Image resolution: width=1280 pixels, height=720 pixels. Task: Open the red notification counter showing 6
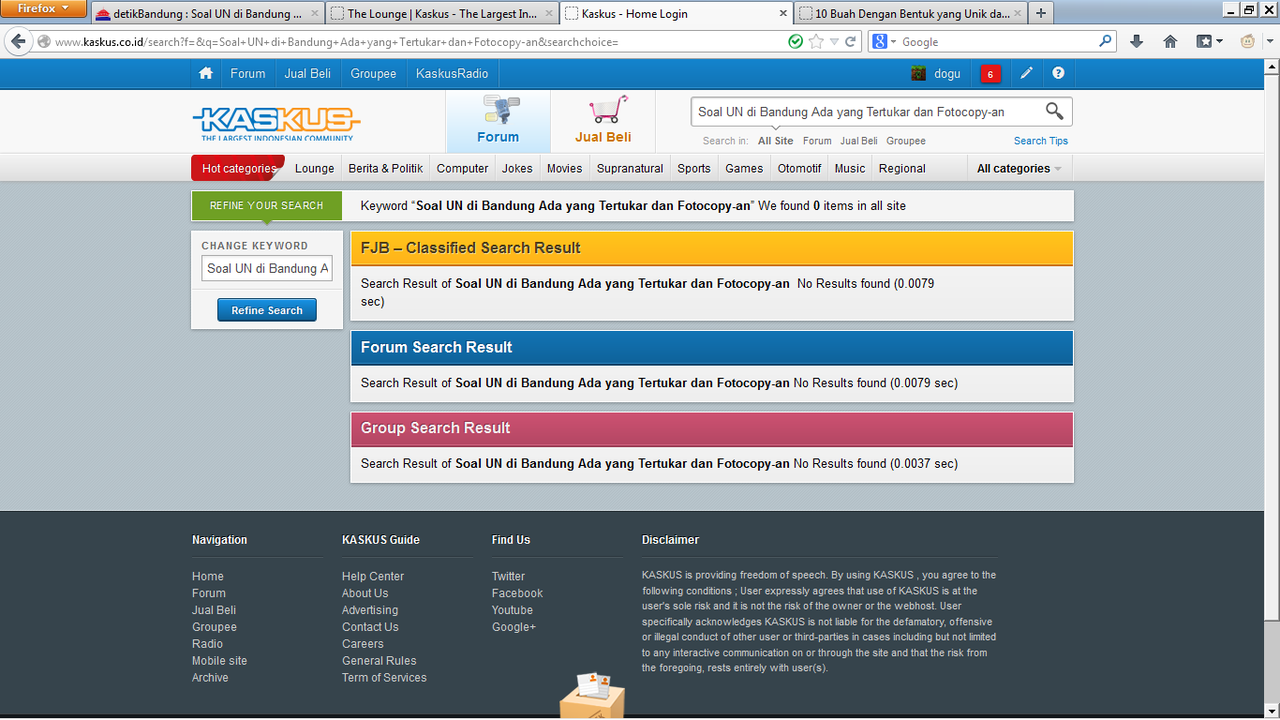(x=990, y=74)
